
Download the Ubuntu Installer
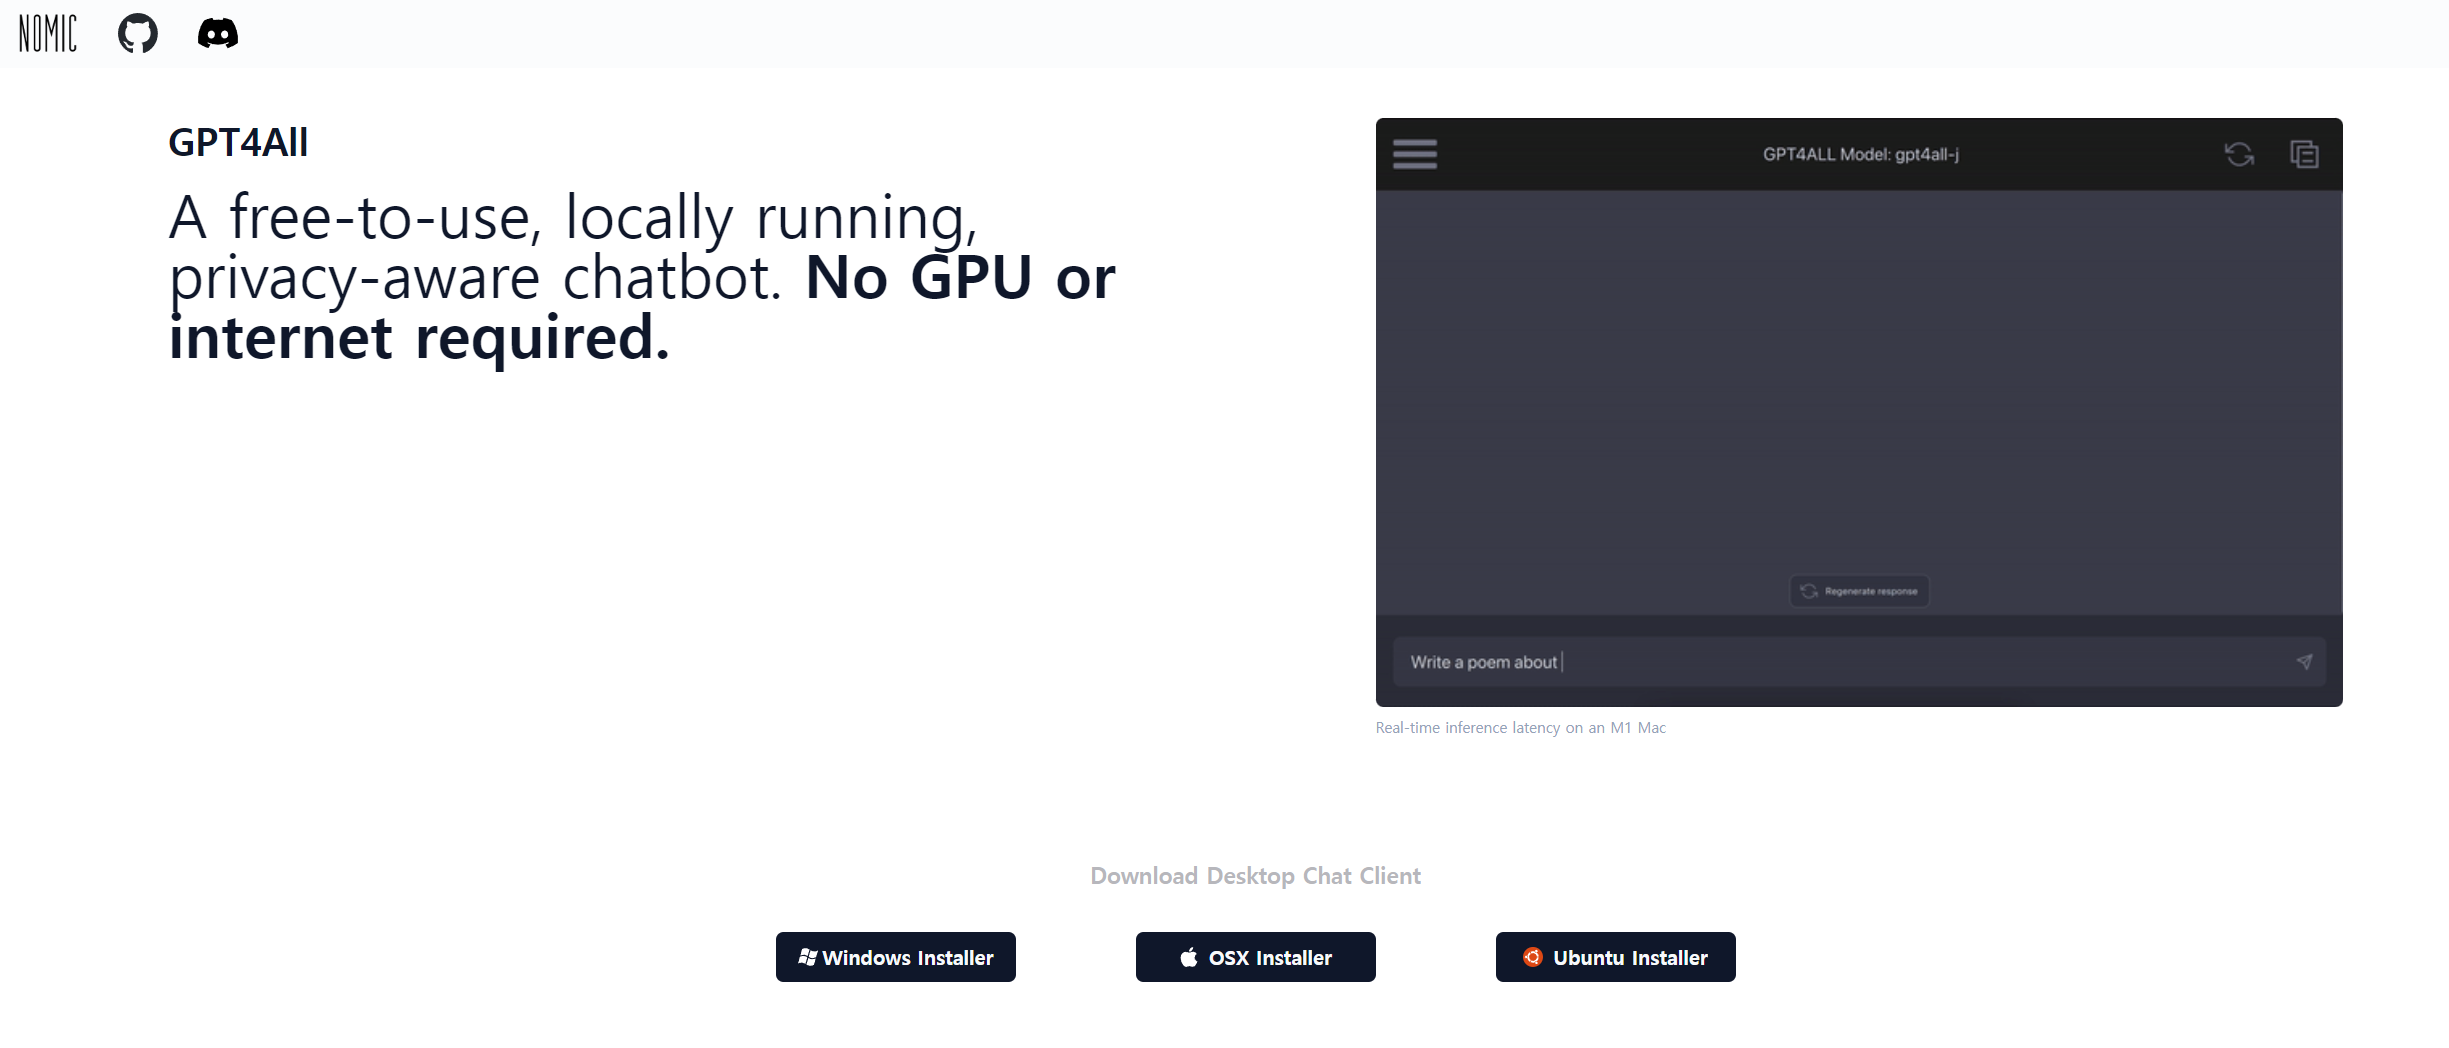point(1616,957)
